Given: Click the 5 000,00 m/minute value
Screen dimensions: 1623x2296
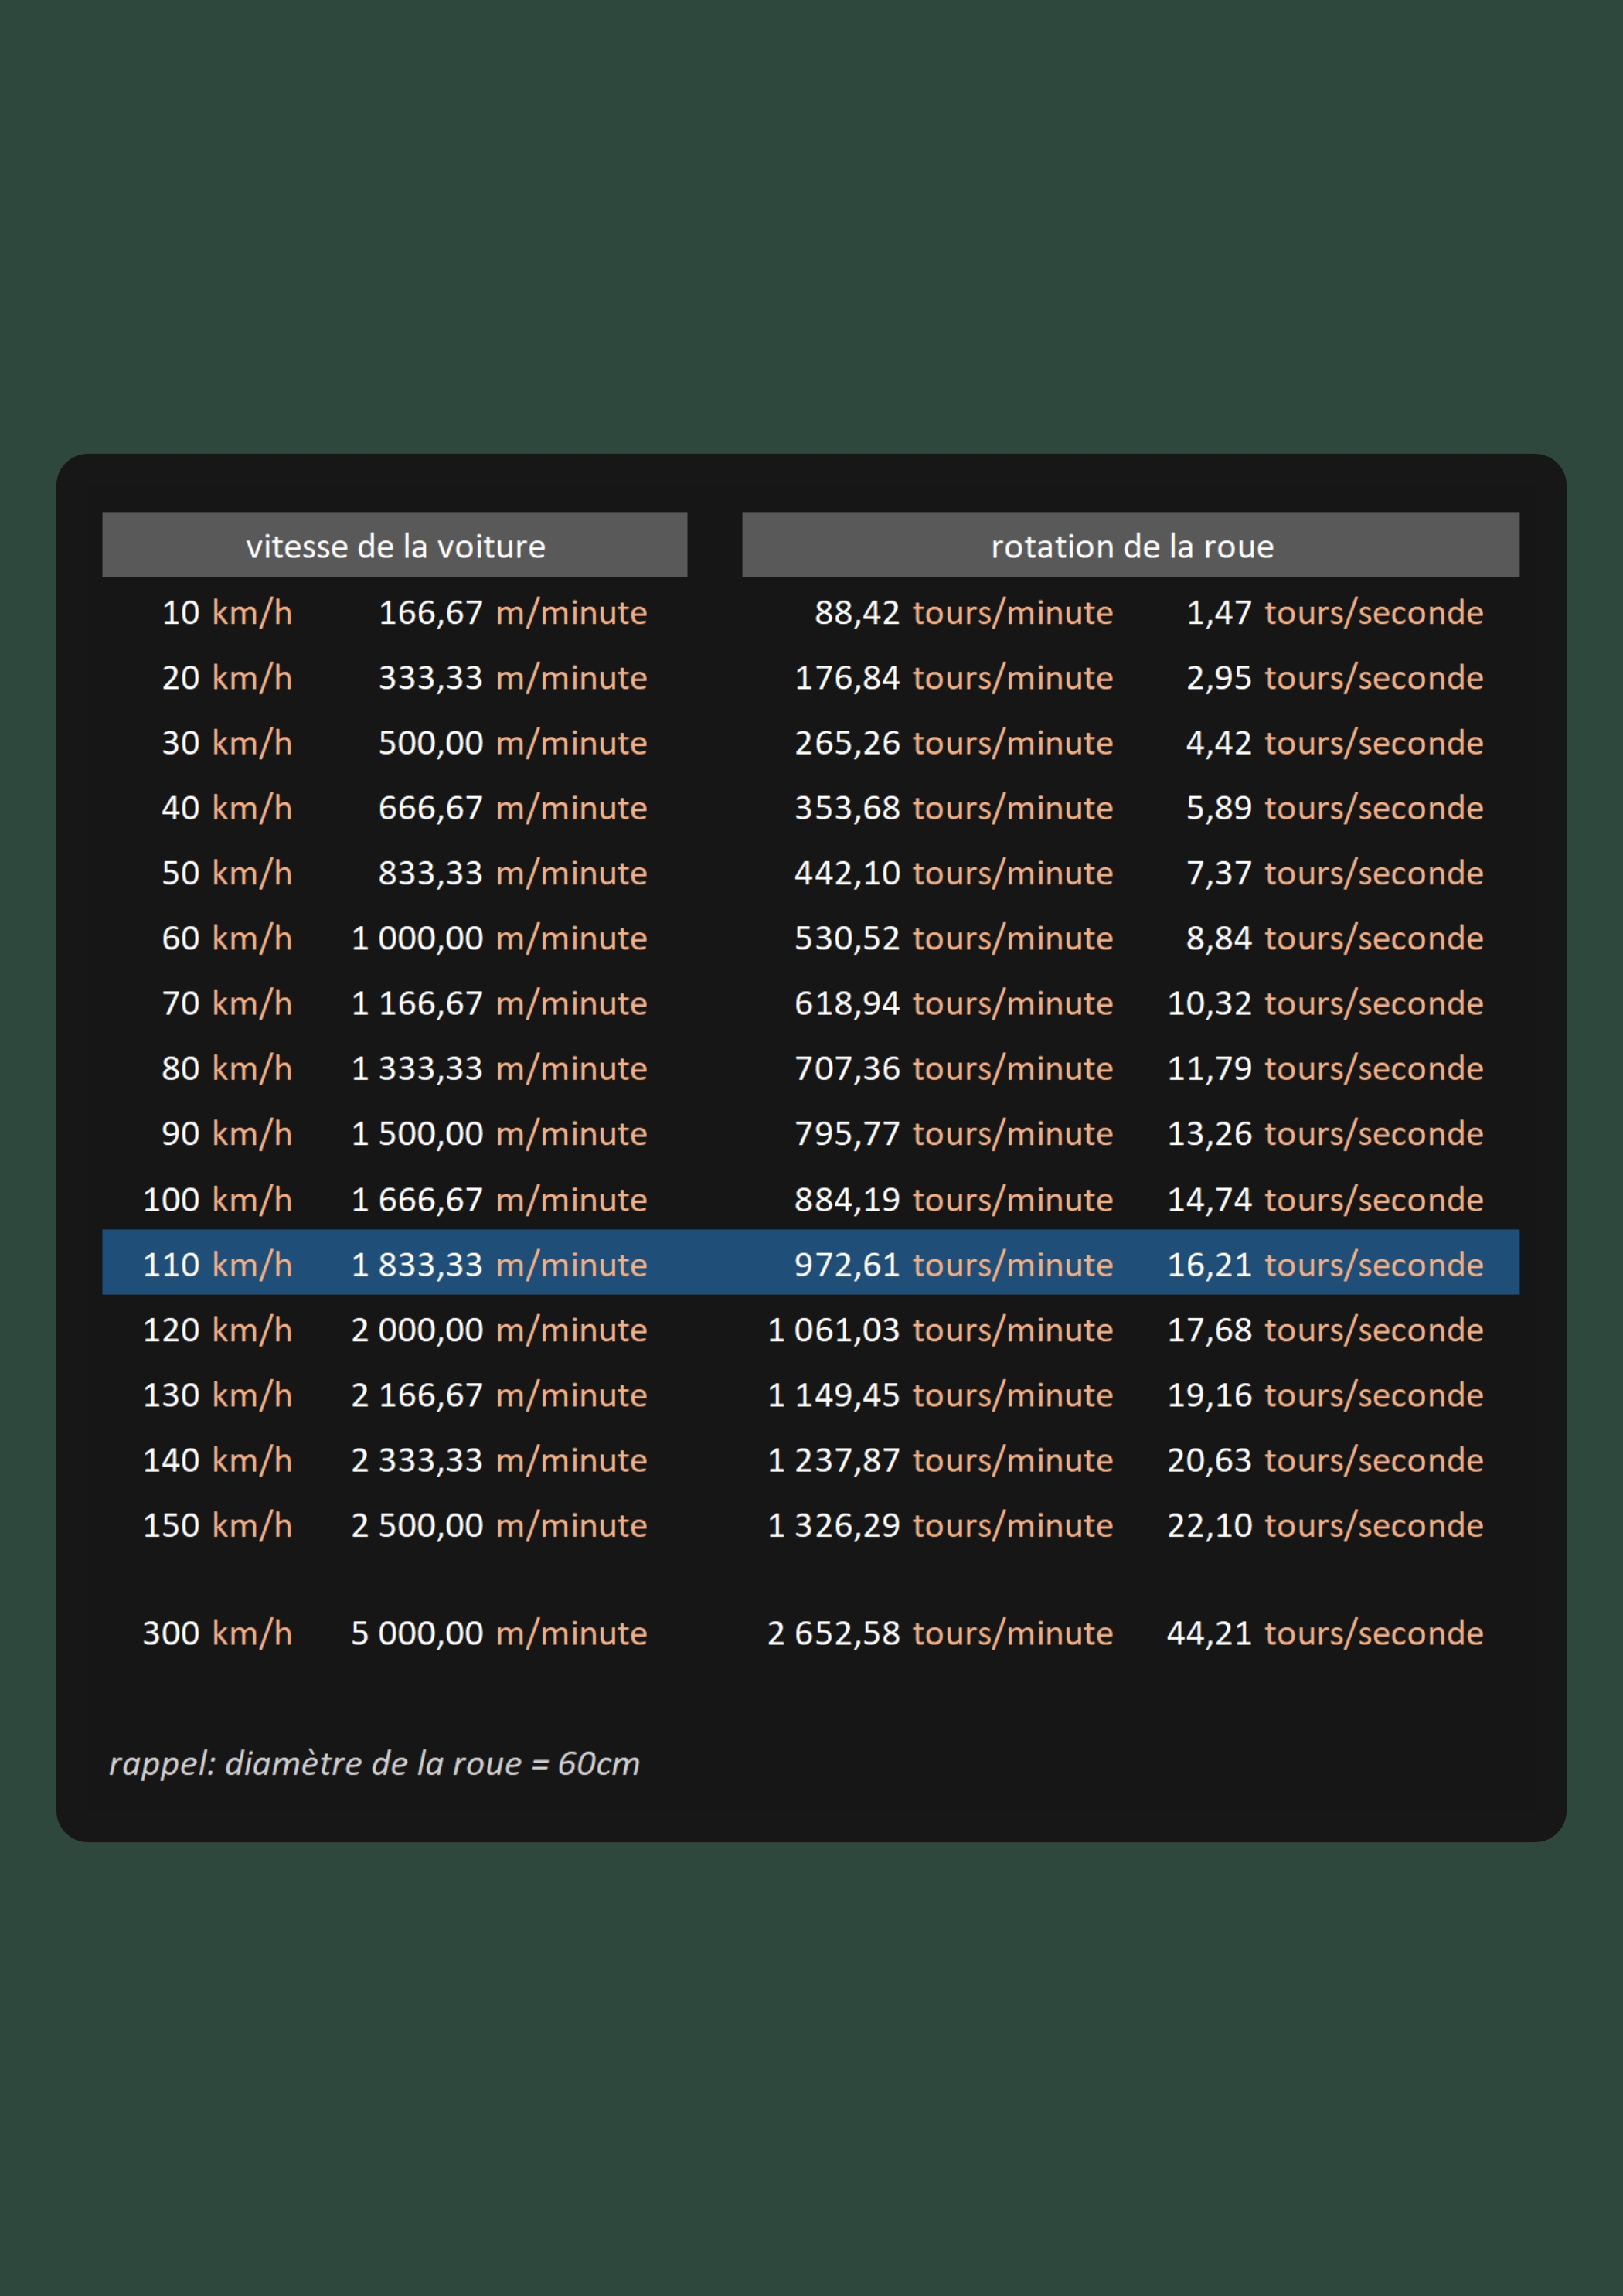Looking at the screenshot, I should [x=499, y=1633].
